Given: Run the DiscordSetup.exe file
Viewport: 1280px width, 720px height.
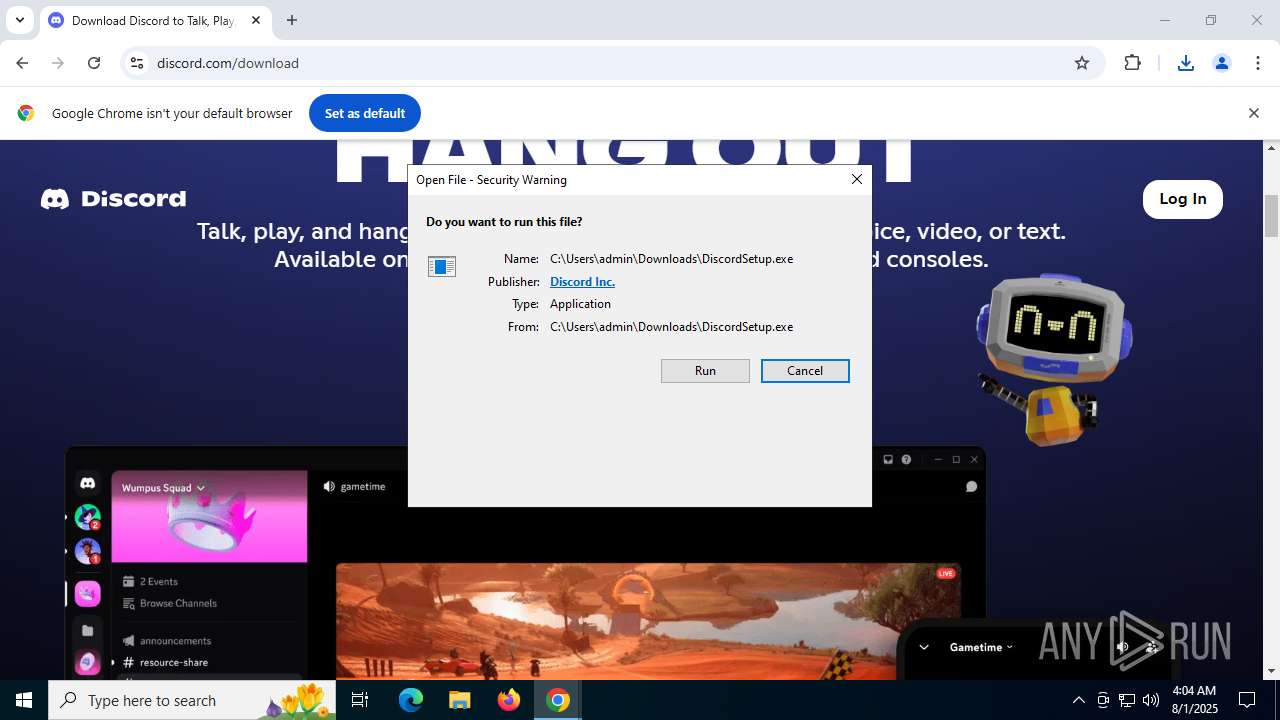Looking at the screenshot, I should click(x=705, y=371).
